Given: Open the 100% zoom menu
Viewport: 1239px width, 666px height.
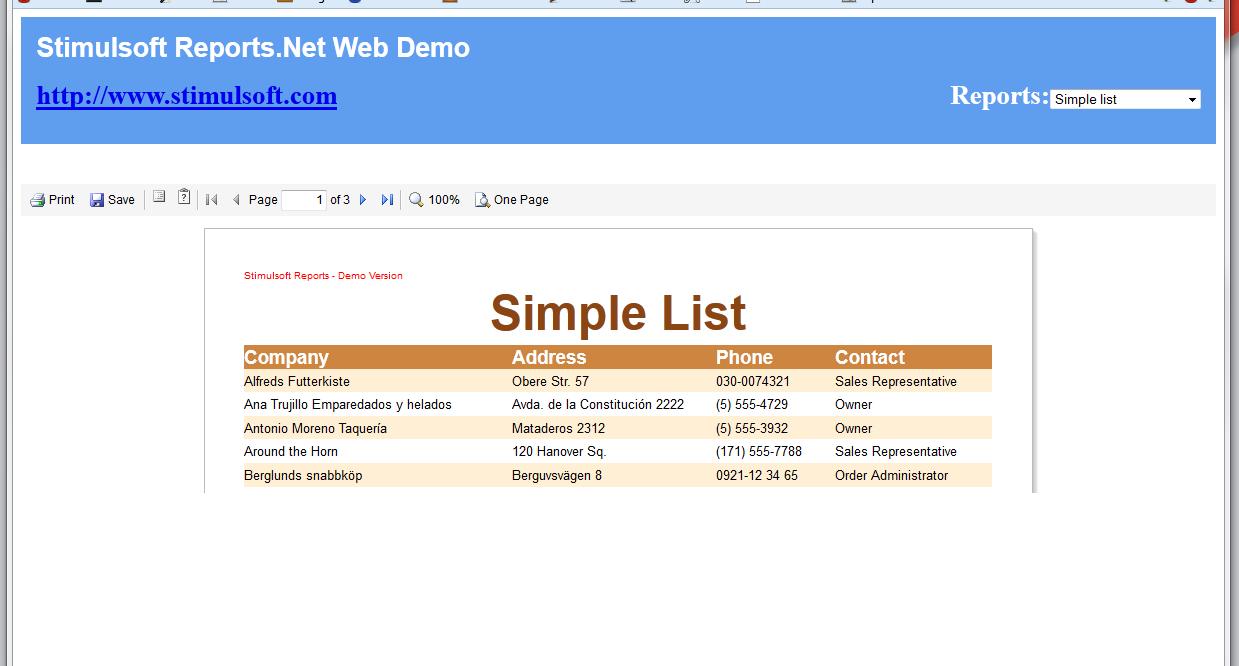Looking at the screenshot, I should [x=434, y=200].
